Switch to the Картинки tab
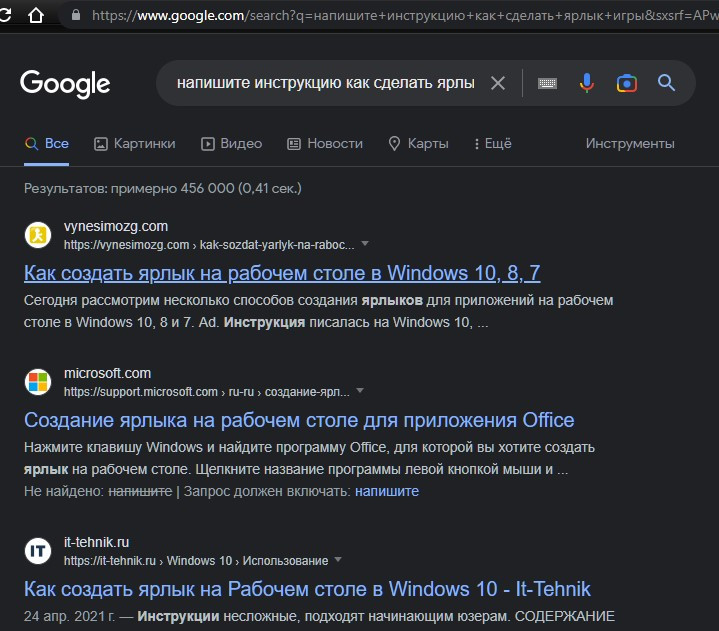Image resolution: width=719 pixels, height=631 pixels. (x=134, y=143)
